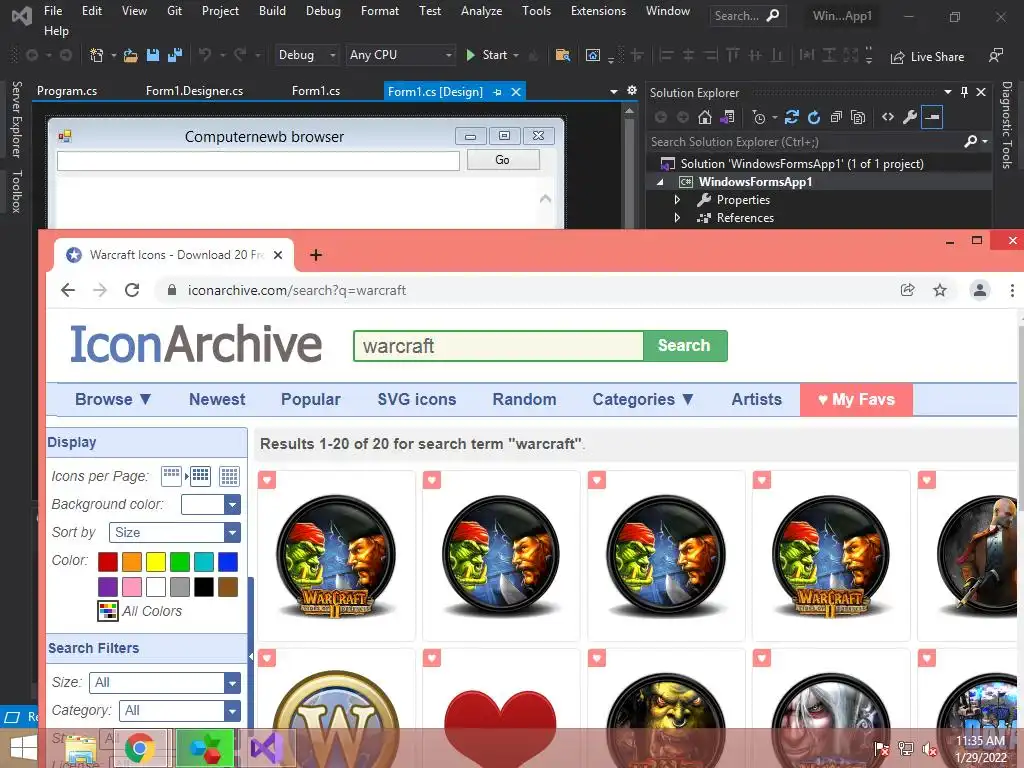Viewport: 1024px width, 768px height.
Task: Favorite the gold W icon card
Action: tap(267, 658)
